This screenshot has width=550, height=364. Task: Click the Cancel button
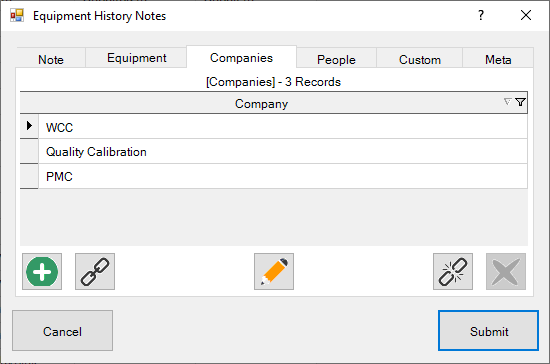pyautogui.click(x=62, y=330)
